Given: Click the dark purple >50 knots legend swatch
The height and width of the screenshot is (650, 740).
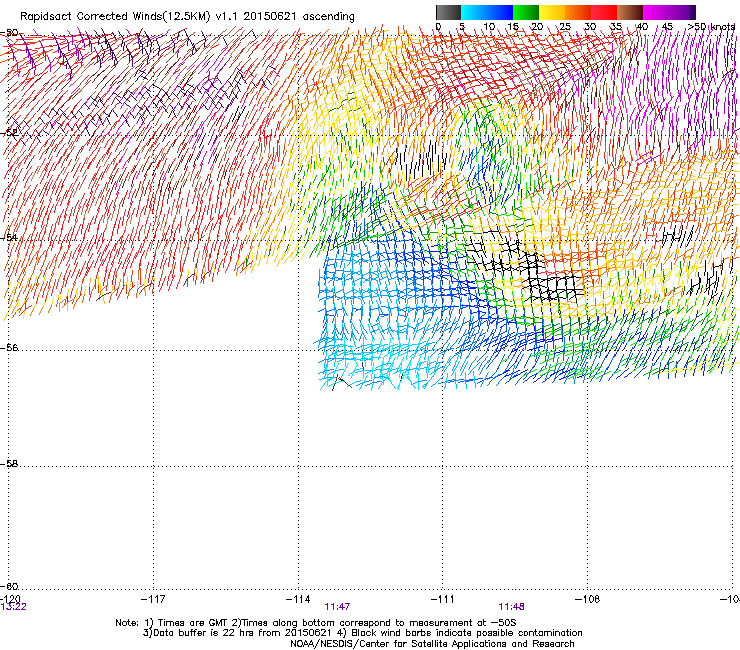Looking at the screenshot, I should coord(692,12).
